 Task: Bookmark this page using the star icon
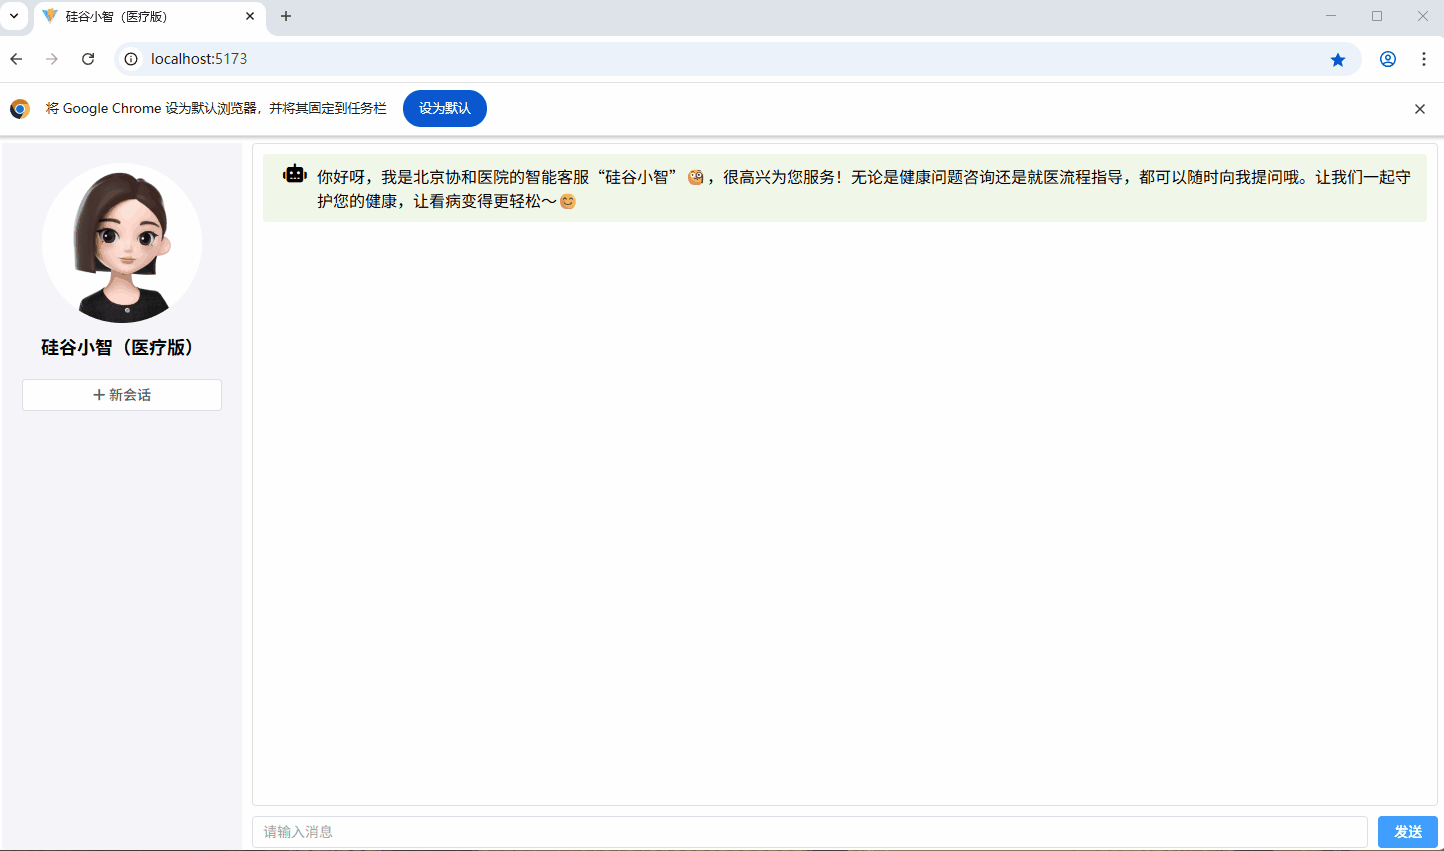point(1338,59)
